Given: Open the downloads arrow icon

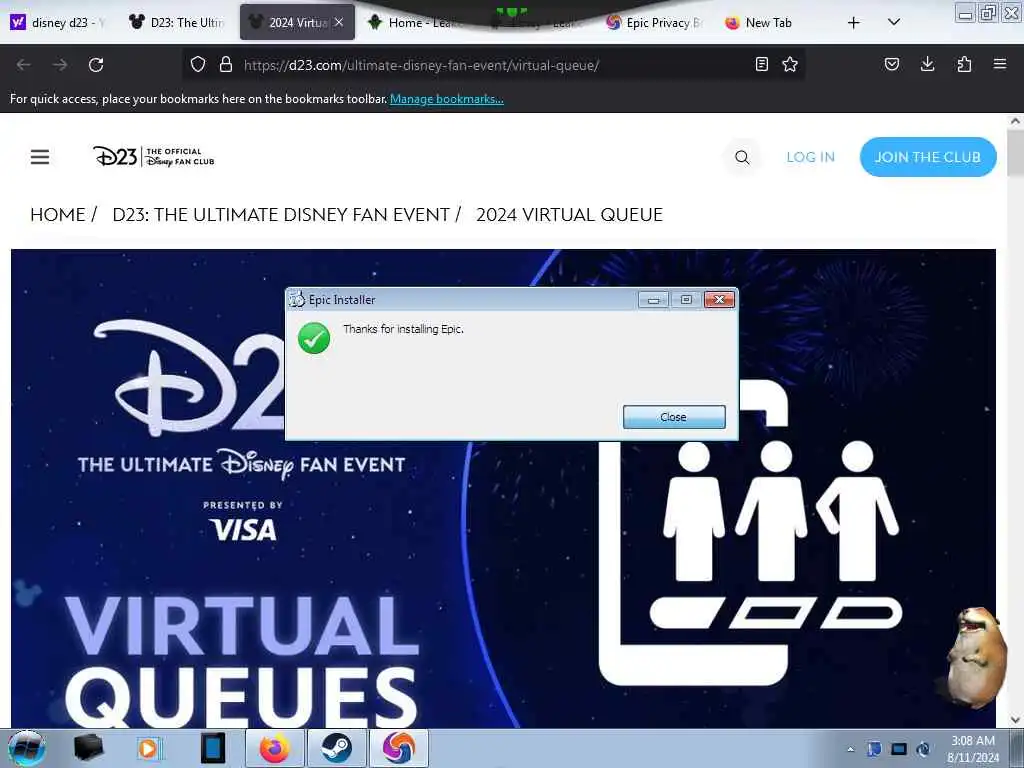Looking at the screenshot, I should 927,64.
